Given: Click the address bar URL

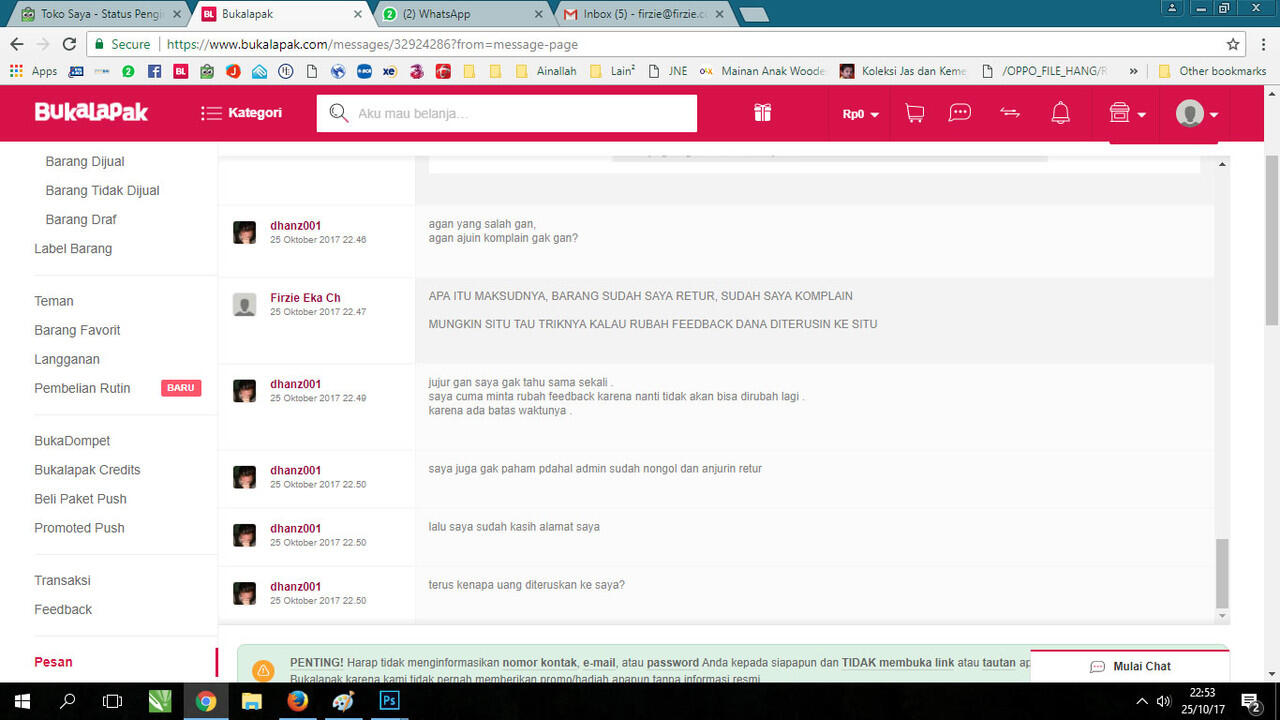Looking at the screenshot, I should click(x=372, y=44).
